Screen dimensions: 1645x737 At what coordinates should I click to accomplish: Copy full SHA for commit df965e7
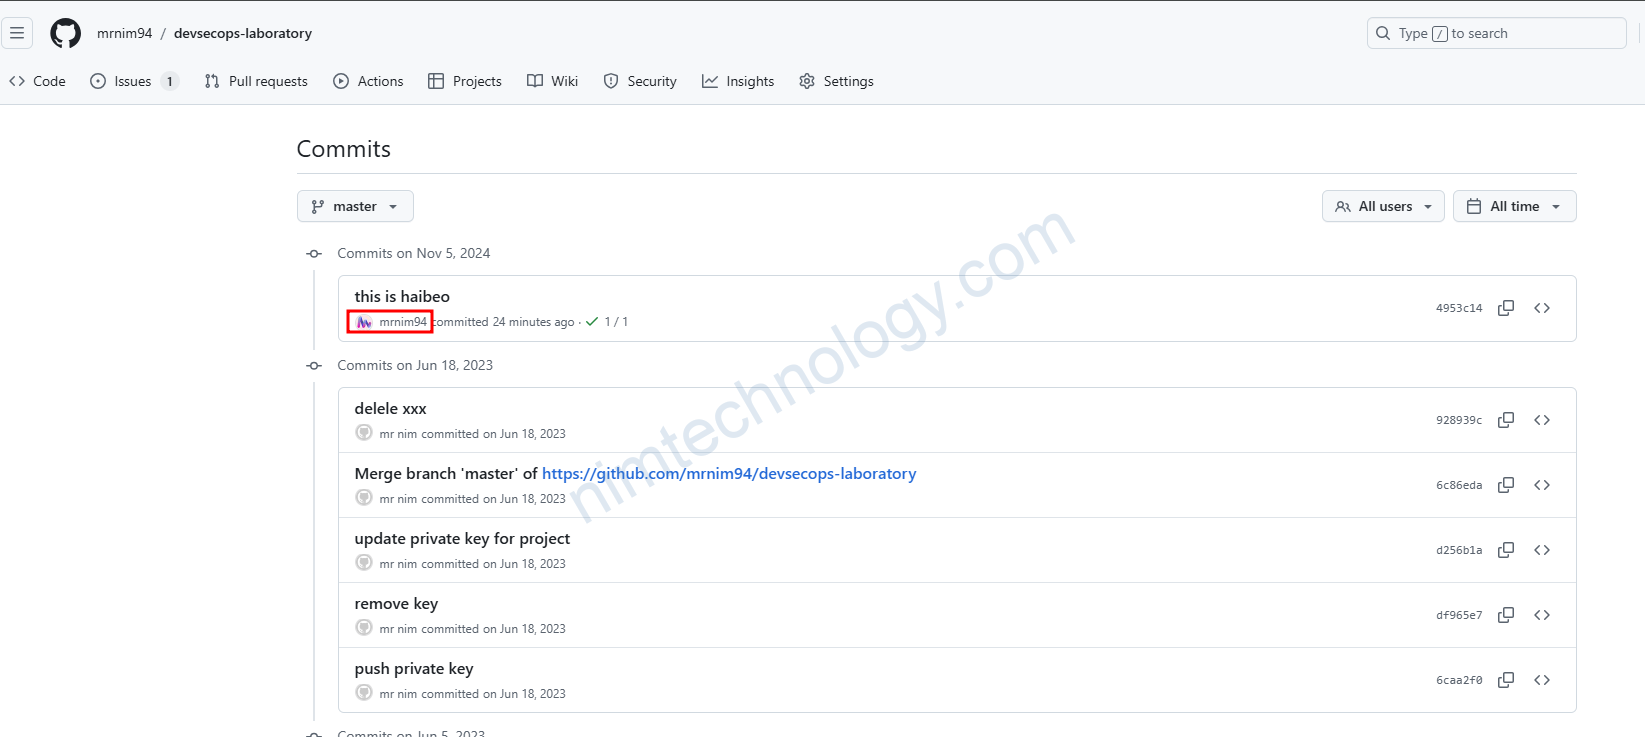tap(1505, 615)
